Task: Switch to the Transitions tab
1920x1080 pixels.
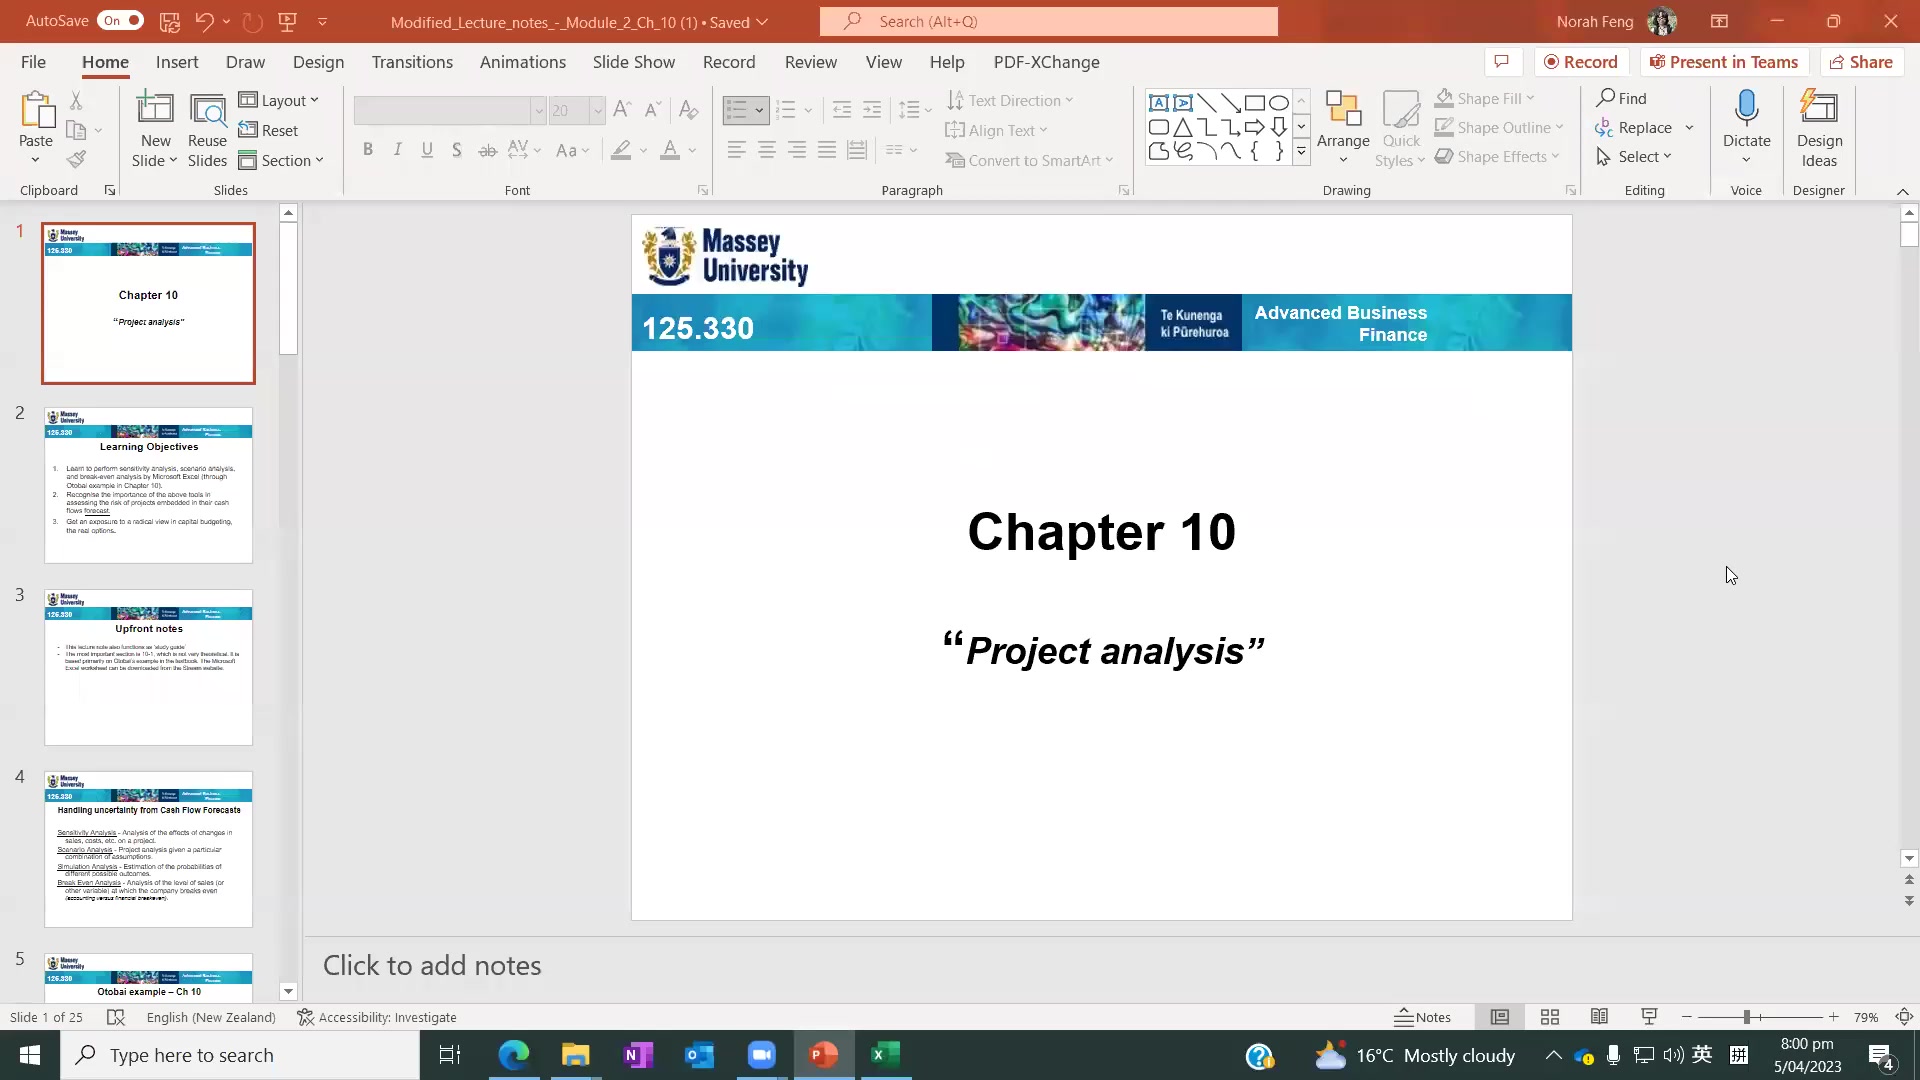Action: click(412, 62)
